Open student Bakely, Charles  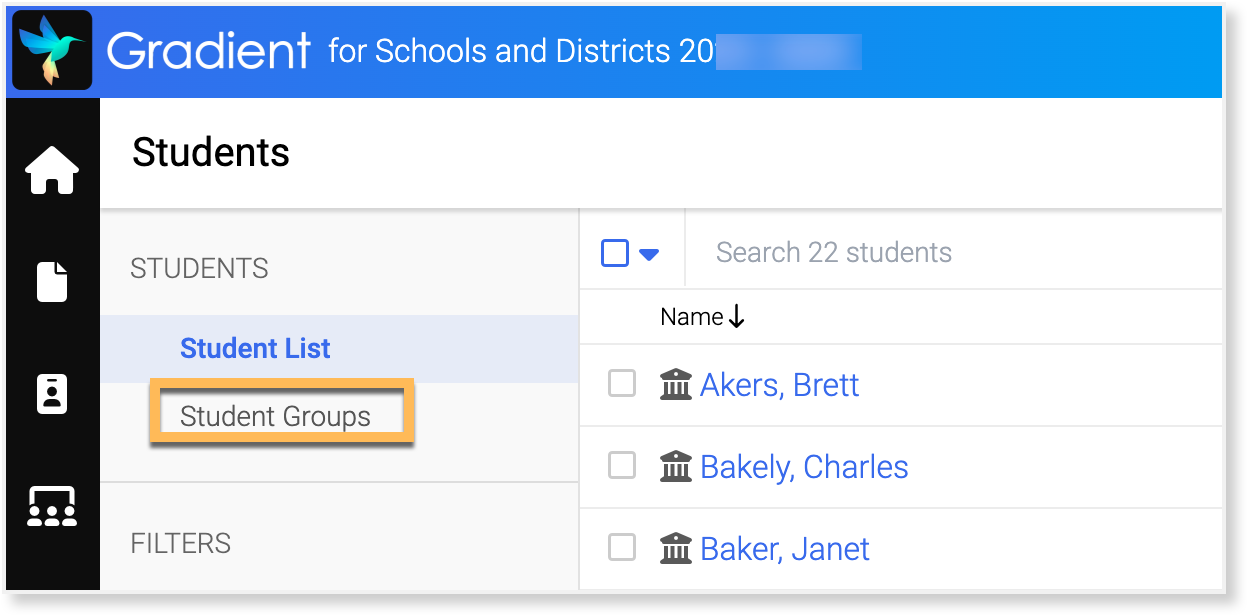[804, 467]
